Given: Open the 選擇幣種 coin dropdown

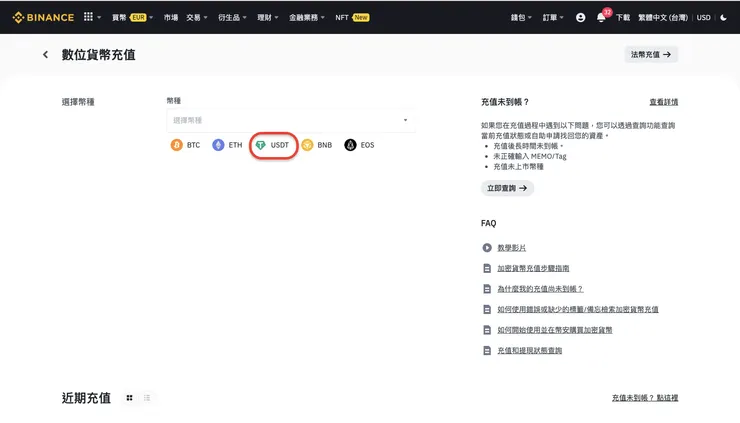Looking at the screenshot, I should click(291, 120).
